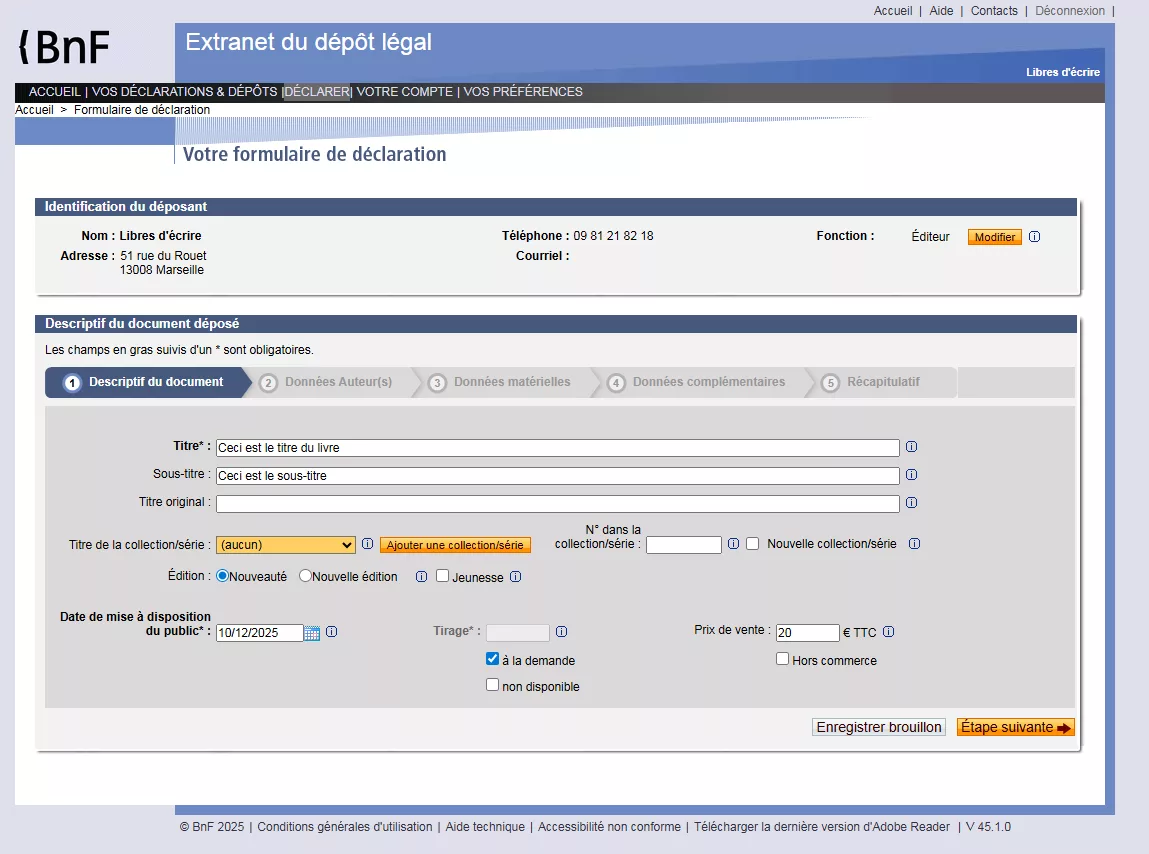Click into the Titre original input field
The height and width of the screenshot is (854, 1149).
tap(557, 504)
